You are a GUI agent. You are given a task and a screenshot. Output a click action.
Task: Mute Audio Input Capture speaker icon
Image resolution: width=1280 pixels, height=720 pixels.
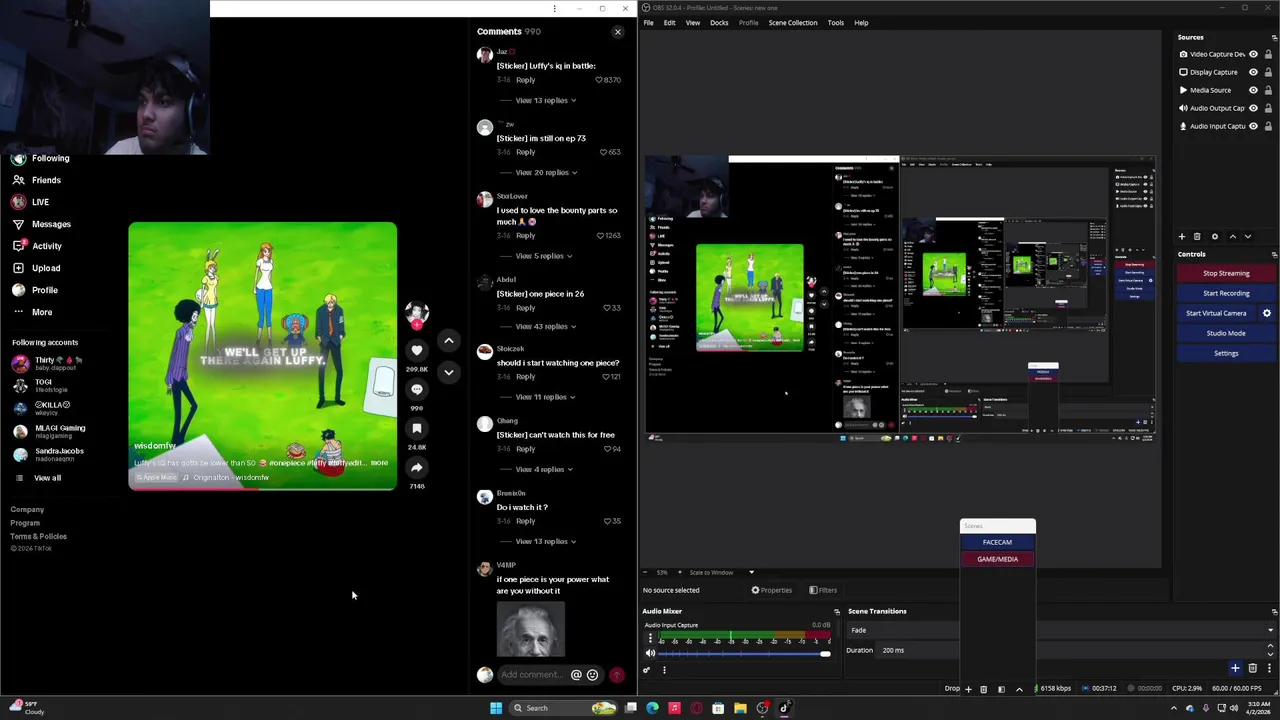click(650, 653)
